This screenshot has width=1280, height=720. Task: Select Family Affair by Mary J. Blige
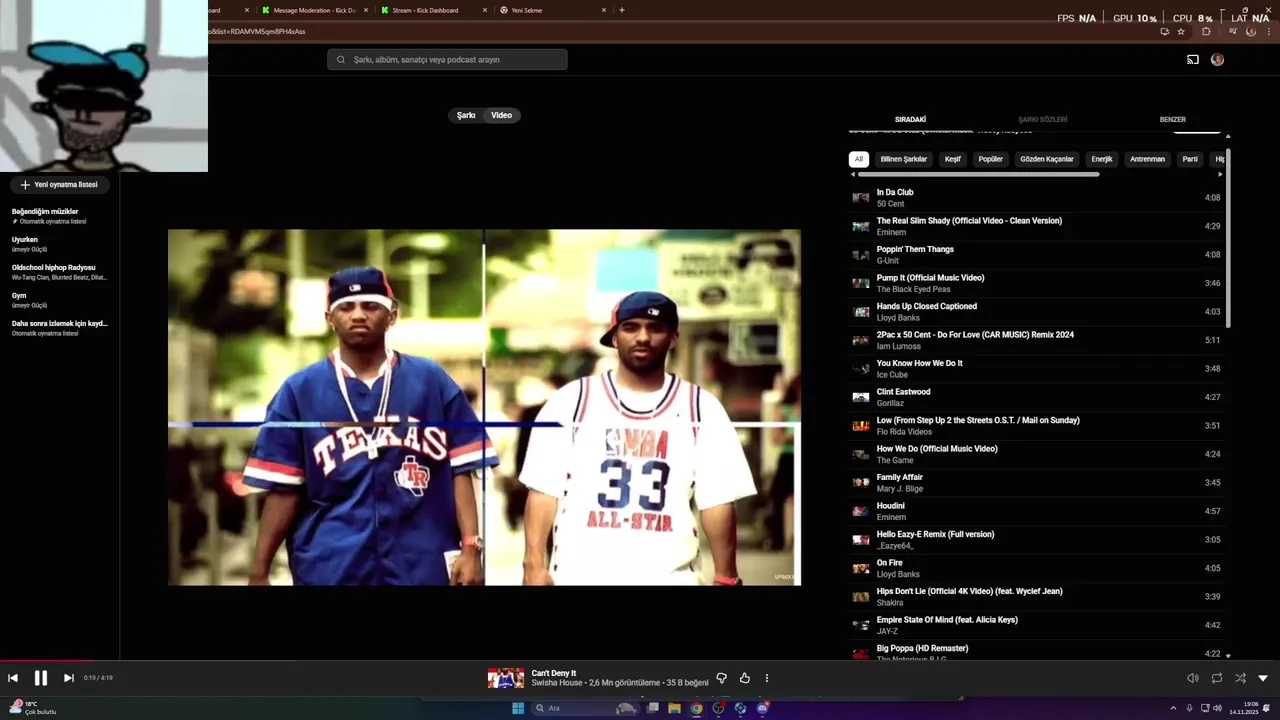click(x=1035, y=483)
